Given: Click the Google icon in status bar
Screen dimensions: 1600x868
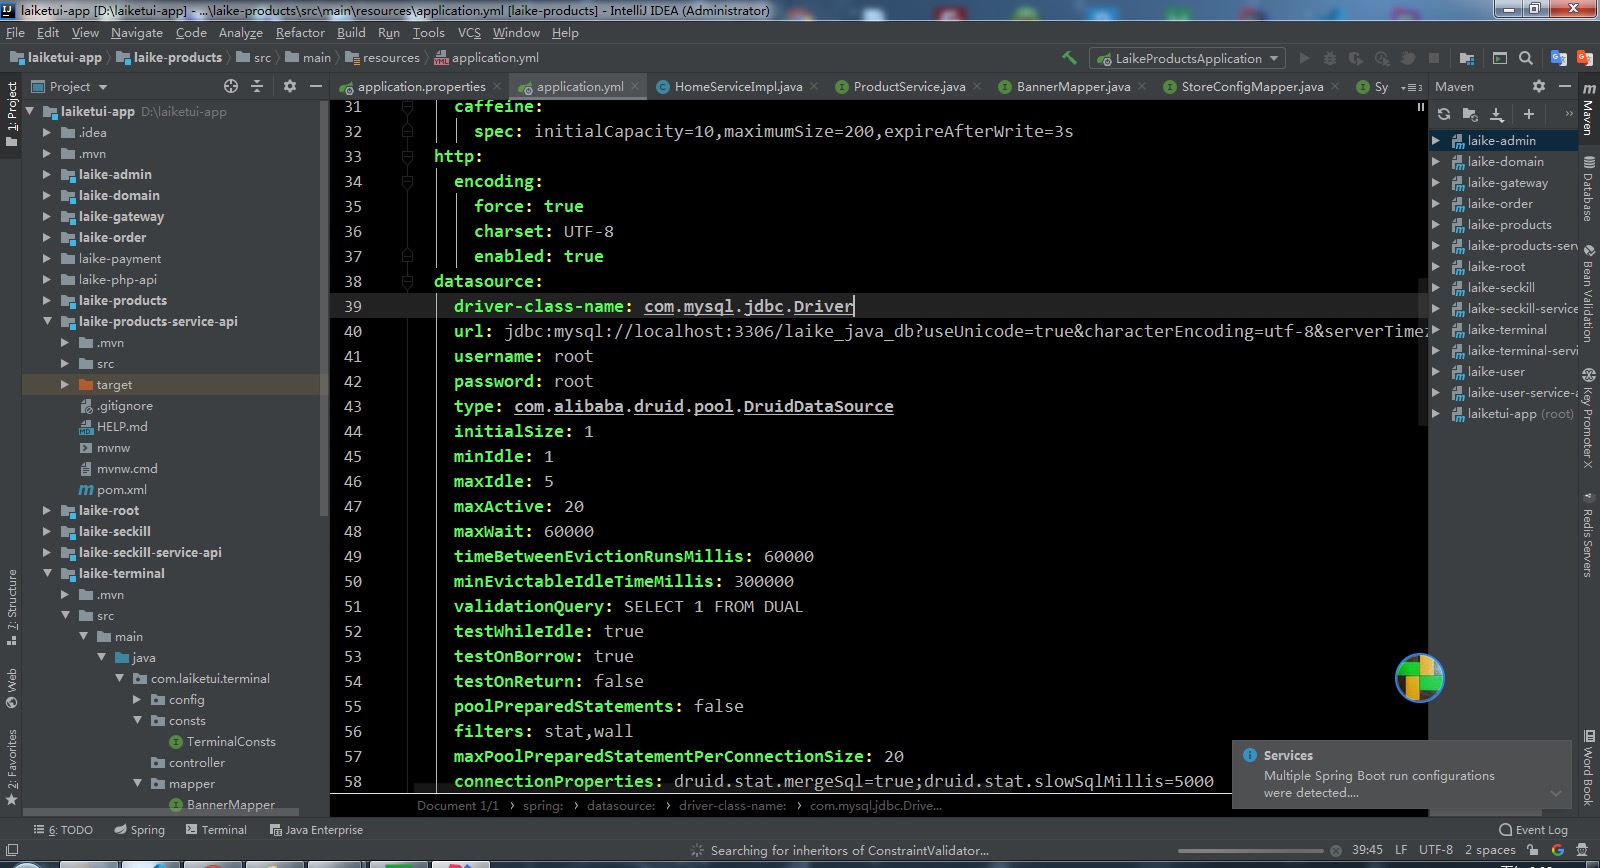Looking at the screenshot, I should (1557, 850).
